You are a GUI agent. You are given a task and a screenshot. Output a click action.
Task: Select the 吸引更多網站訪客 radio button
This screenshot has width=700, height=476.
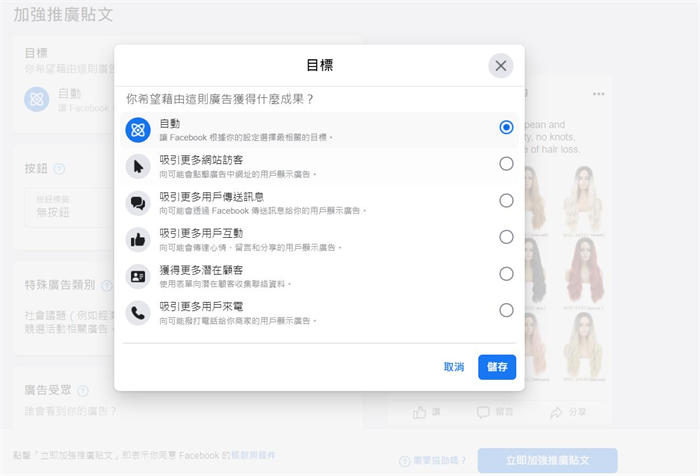[506, 164]
